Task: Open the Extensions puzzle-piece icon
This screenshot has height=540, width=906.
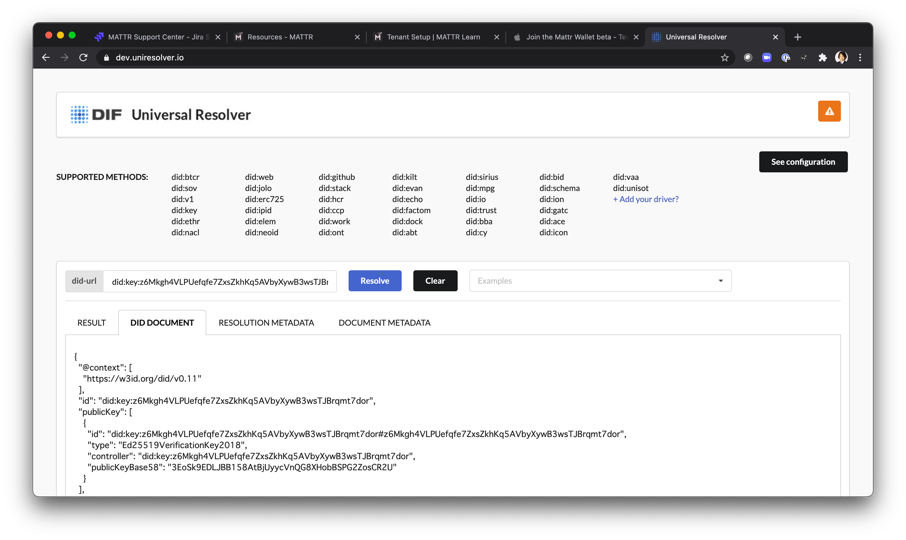Action: click(x=822, y=58)
